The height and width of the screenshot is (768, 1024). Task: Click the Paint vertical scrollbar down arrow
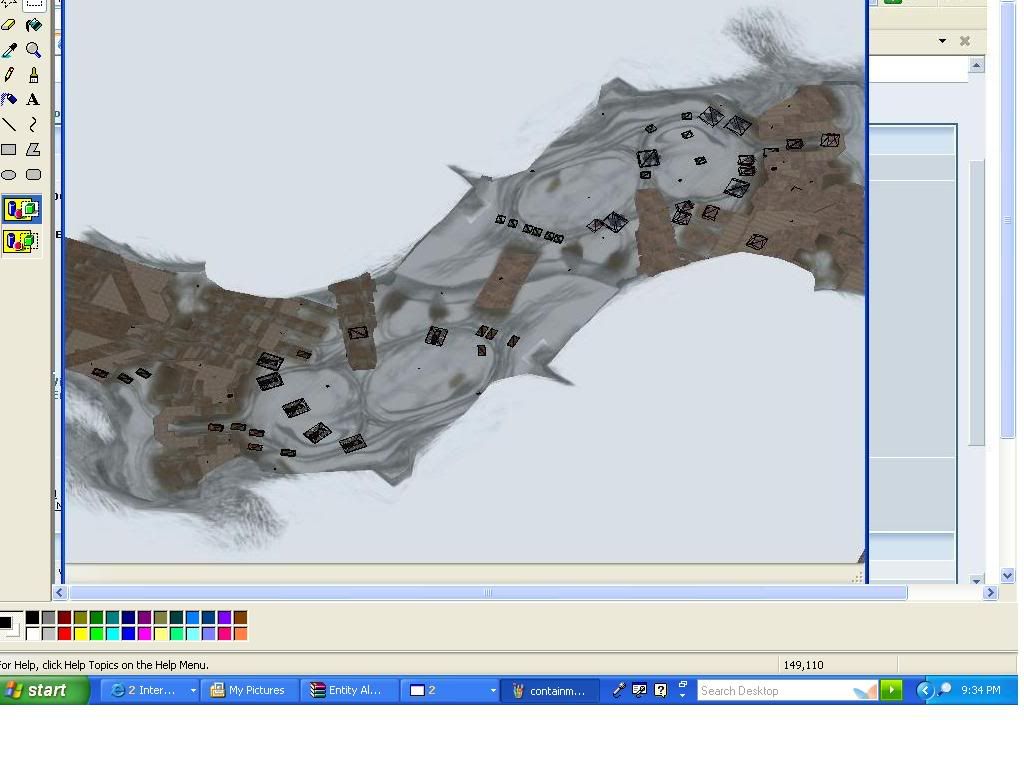1007,575
